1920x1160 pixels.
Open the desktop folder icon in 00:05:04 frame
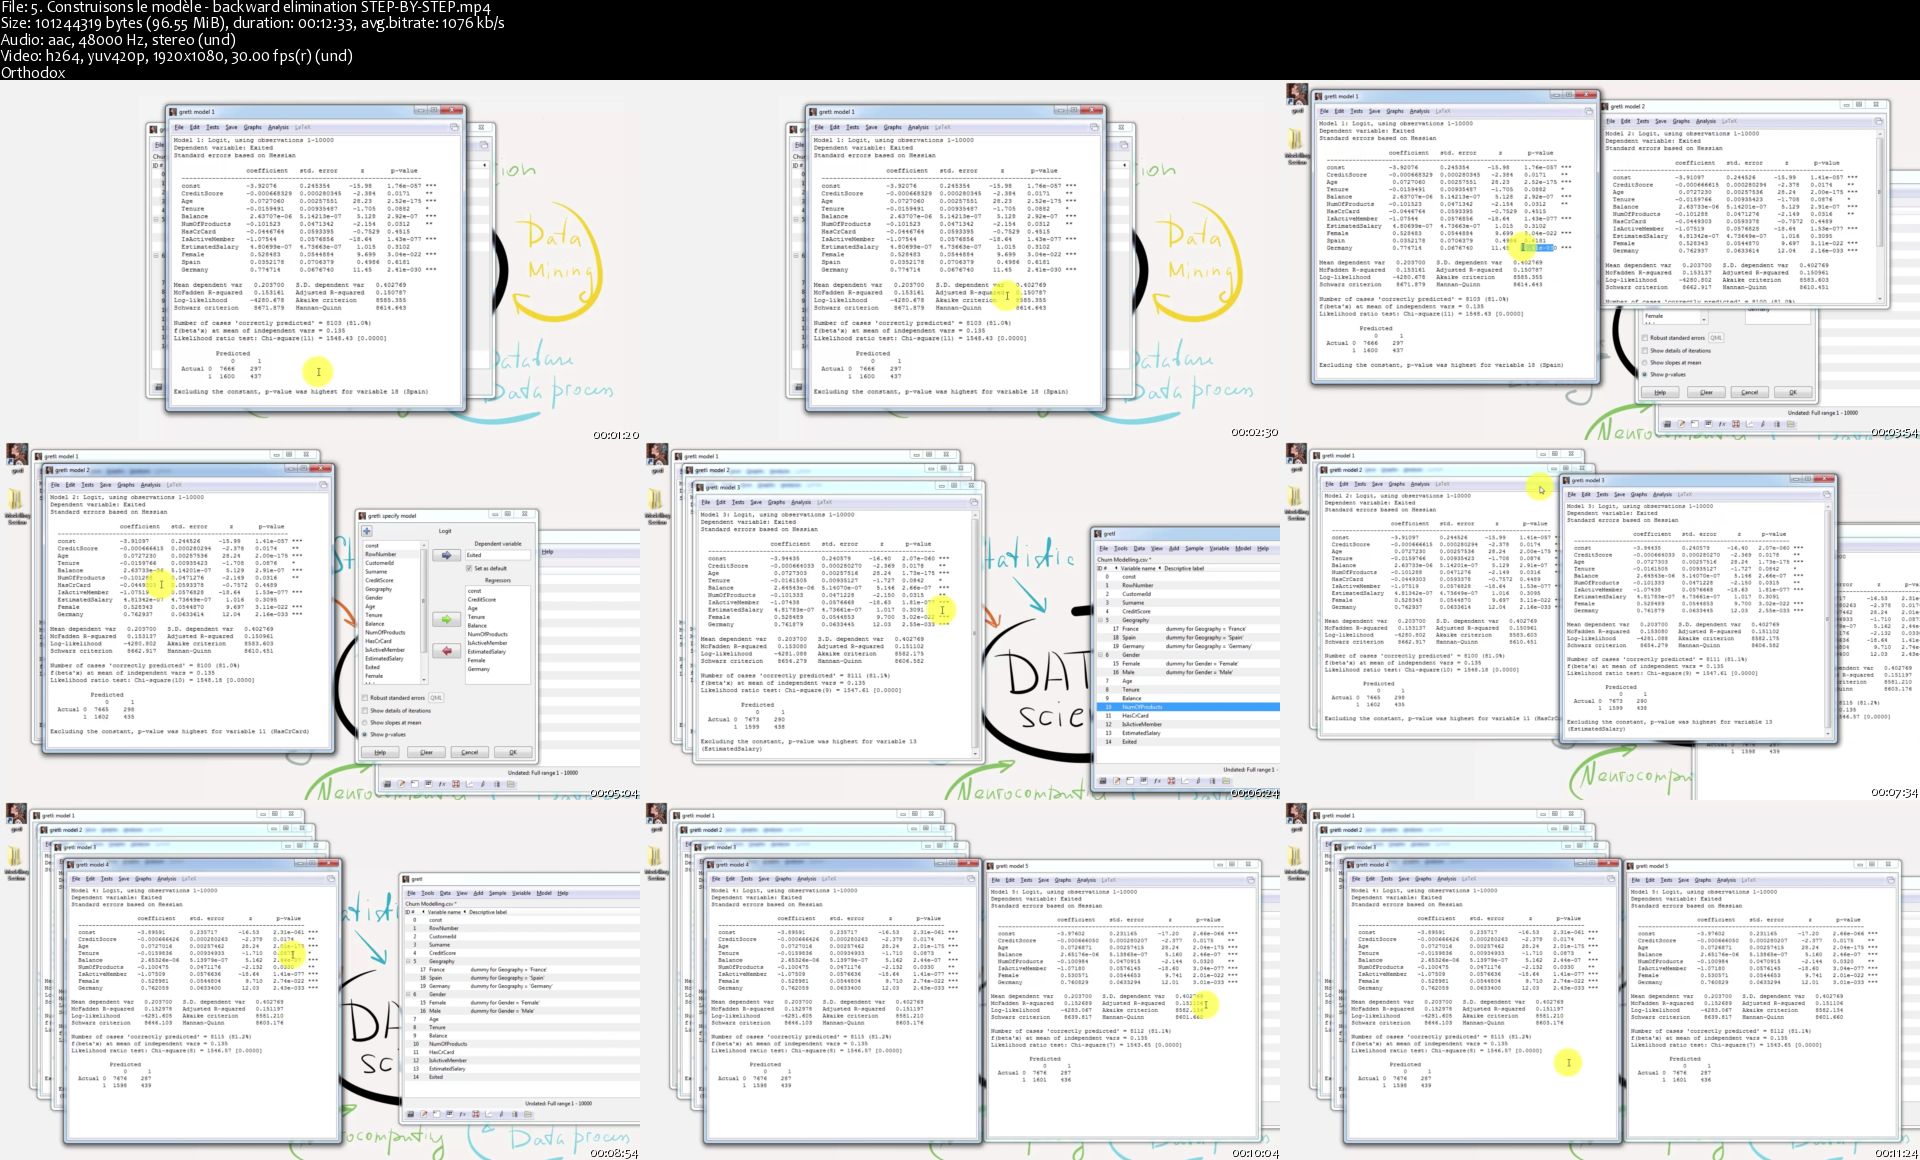pyautogui.click(x=17, y=500)
